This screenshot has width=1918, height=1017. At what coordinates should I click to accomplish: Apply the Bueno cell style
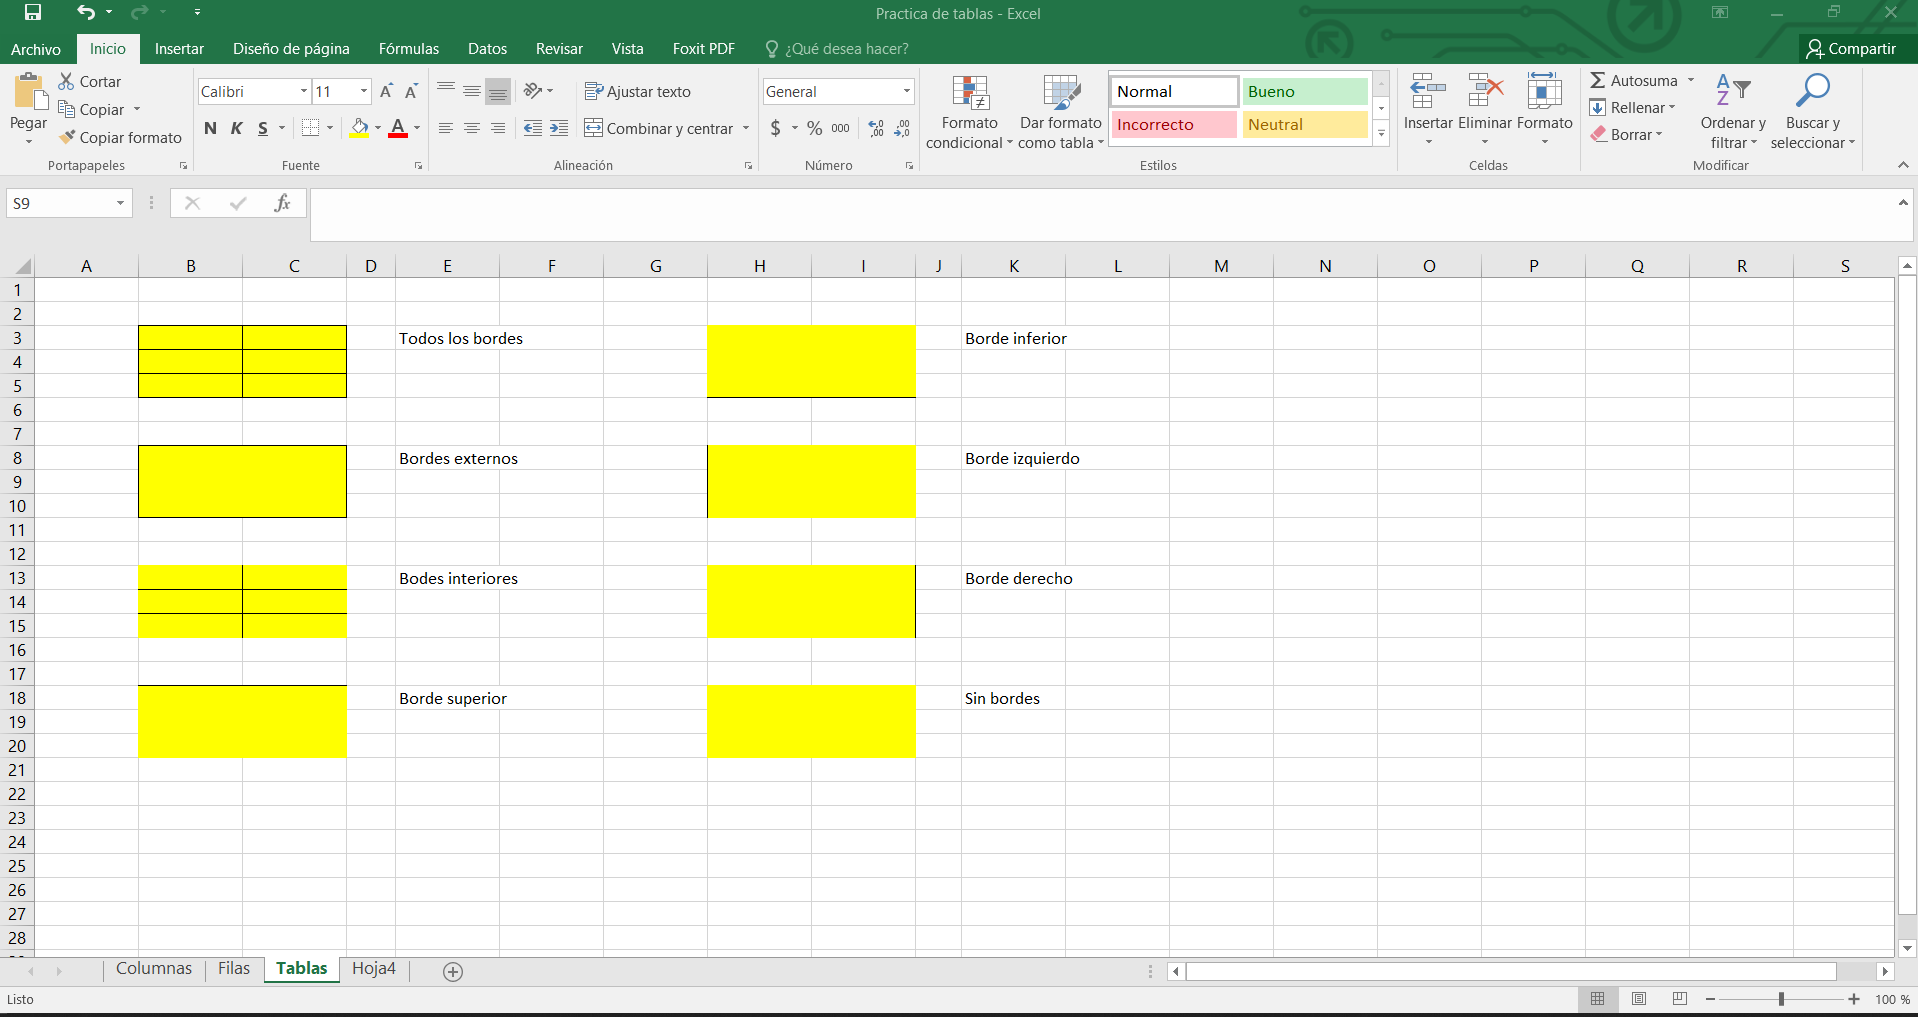tap(1304, 92)
